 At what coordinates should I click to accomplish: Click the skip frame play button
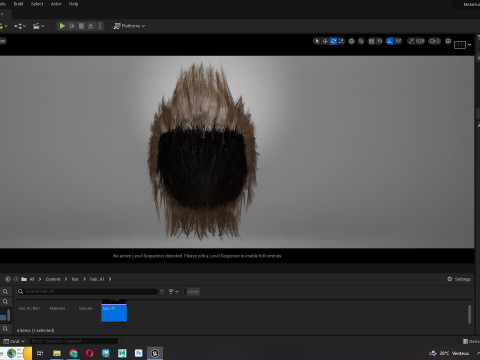point(72,26)
